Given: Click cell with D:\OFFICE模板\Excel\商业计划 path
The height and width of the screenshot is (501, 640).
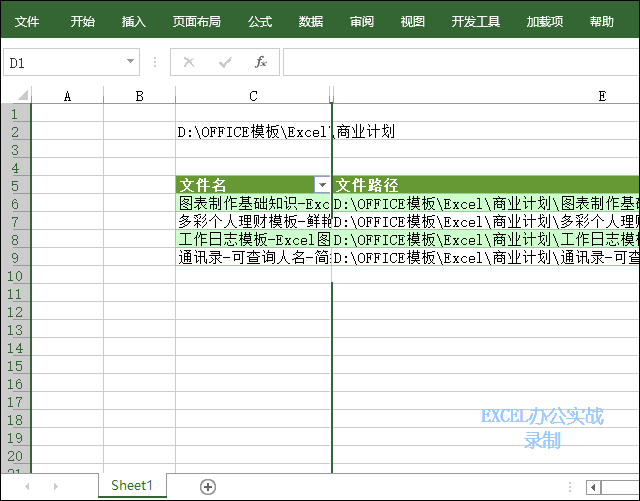Looking at the screenshot, I should coord(253,132).
